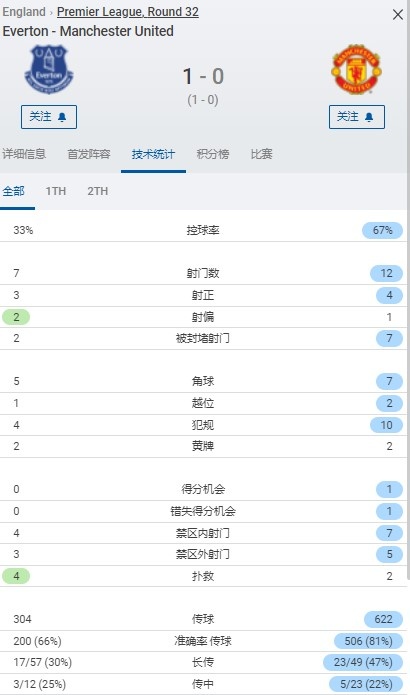The height and width of the screenshot is (695, 410).
Task: Select the 技术统计 tab
Action: (x=153, y=154)
